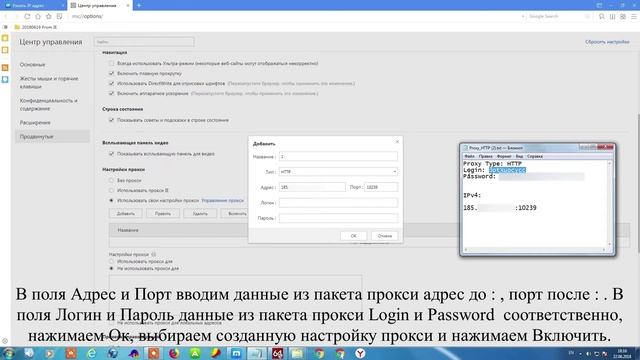The image size is (640, 360).
Task: Click OK in Добавить dialog
Action: pos(353,236)
